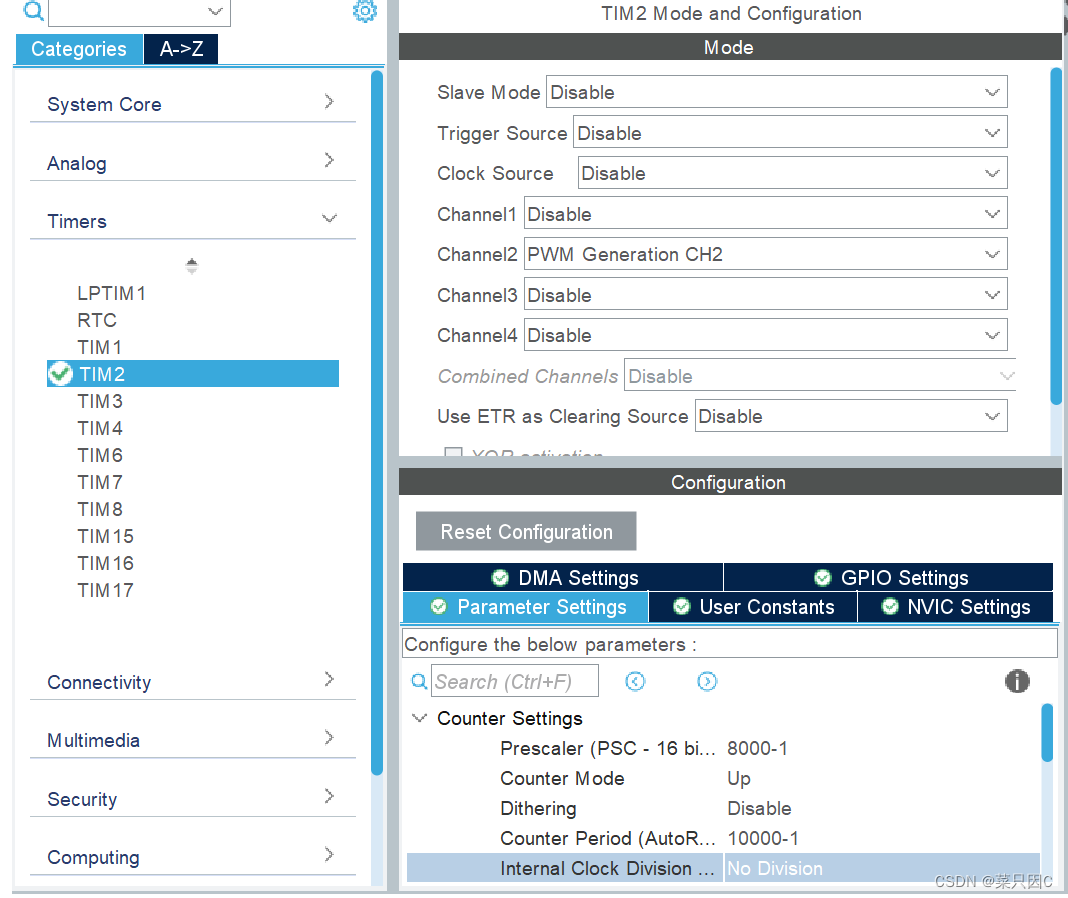Click the Counter Period value 10000-1
Screen dimensions: 1068x898
click(763, 838)
